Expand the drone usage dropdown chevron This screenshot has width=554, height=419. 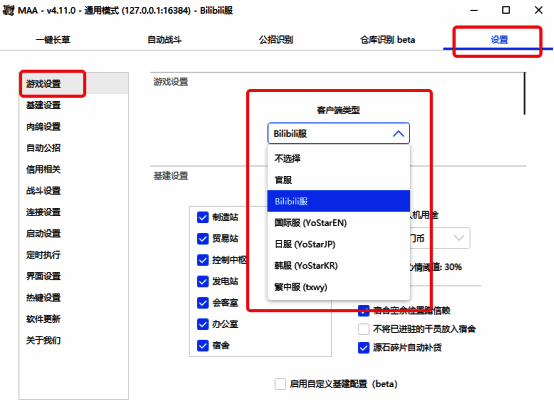(459, 238)
